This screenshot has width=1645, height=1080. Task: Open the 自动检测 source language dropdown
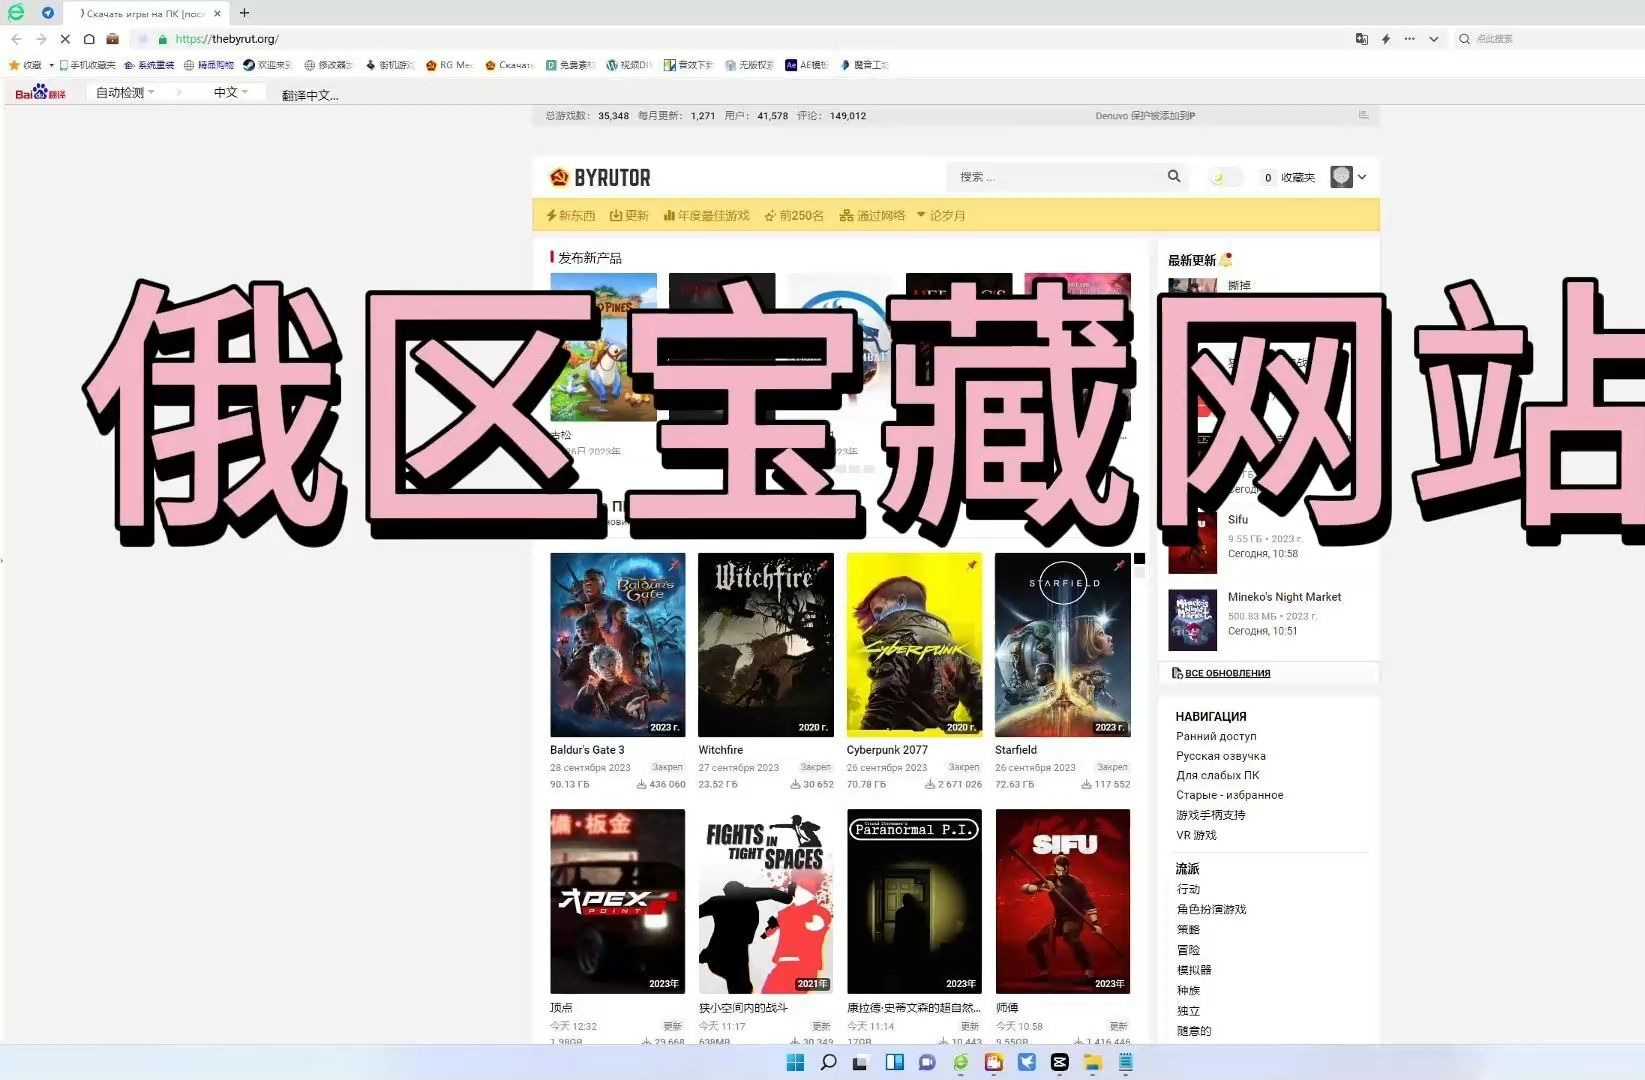click(125, 92)
